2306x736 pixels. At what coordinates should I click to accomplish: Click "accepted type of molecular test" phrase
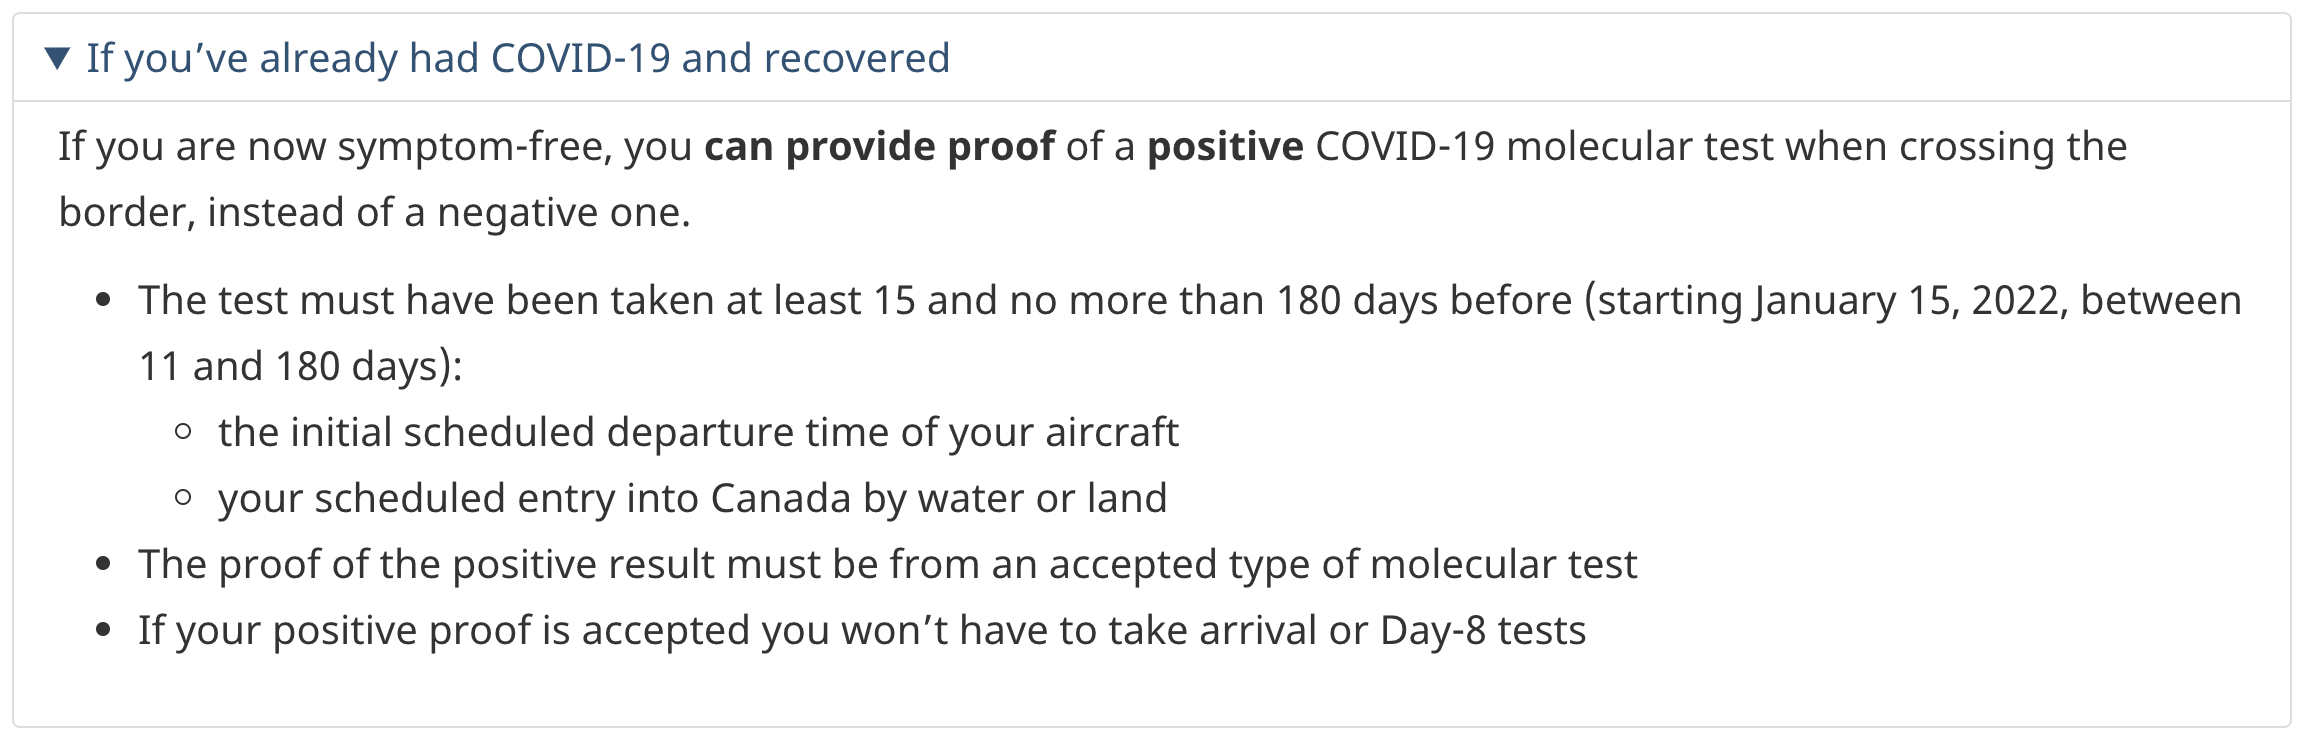coord(1342,565)
